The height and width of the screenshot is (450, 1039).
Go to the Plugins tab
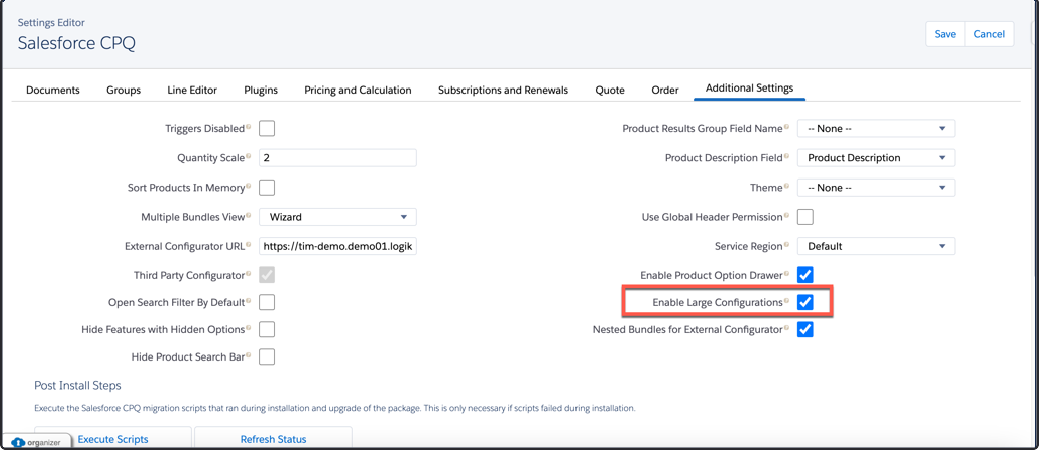tap(260, 90)
